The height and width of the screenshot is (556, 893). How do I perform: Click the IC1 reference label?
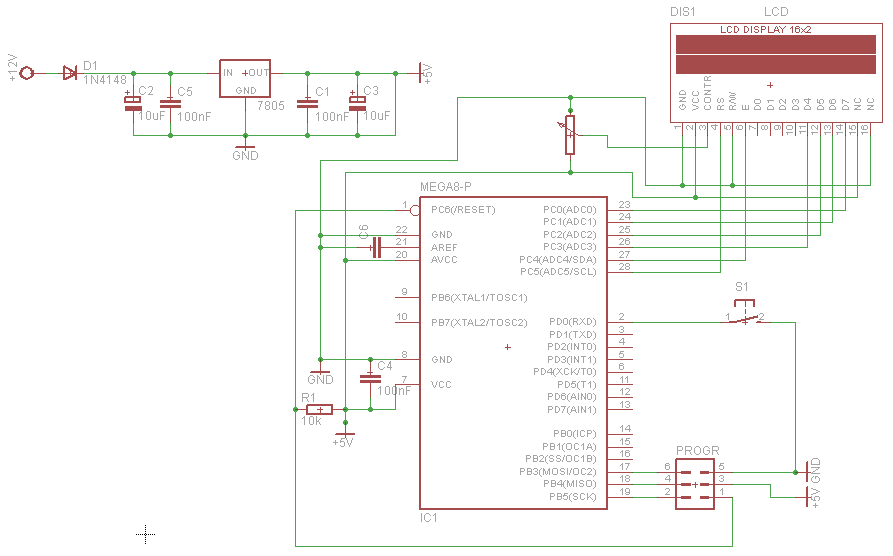pyautogui.click(x=429, y=518)
